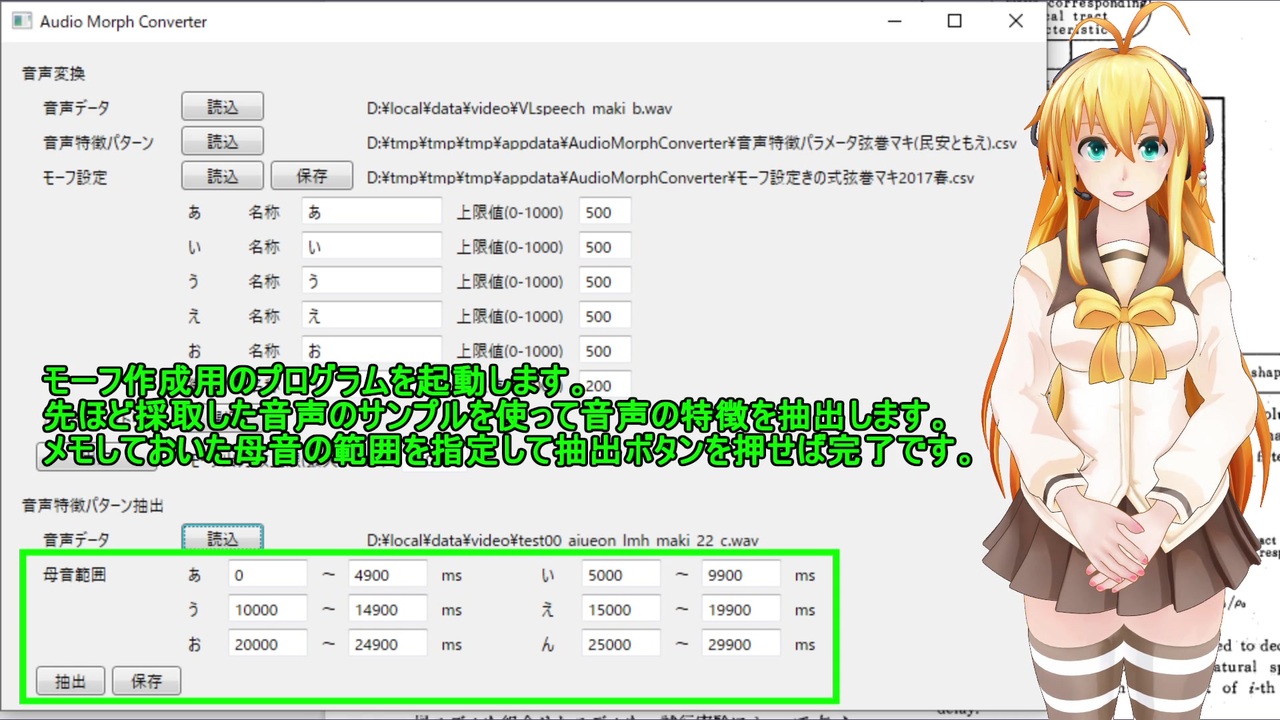Click 読込 button for 音声データ in 音声変換
The height and width of the screenshot is (720, 1280).
click(223, 107)
